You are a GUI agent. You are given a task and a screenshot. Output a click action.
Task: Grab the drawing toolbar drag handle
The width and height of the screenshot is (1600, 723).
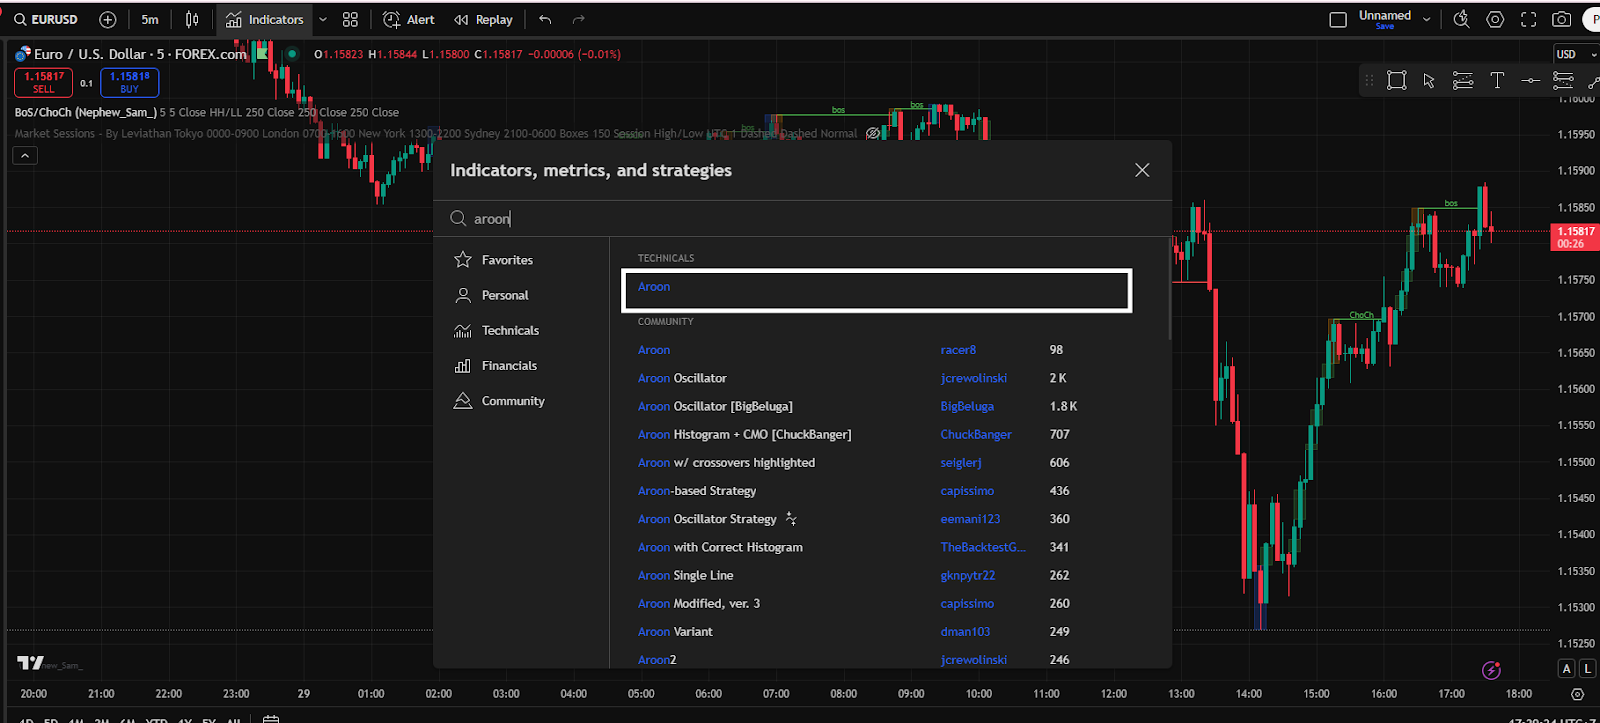click(x=1369, y=81)
